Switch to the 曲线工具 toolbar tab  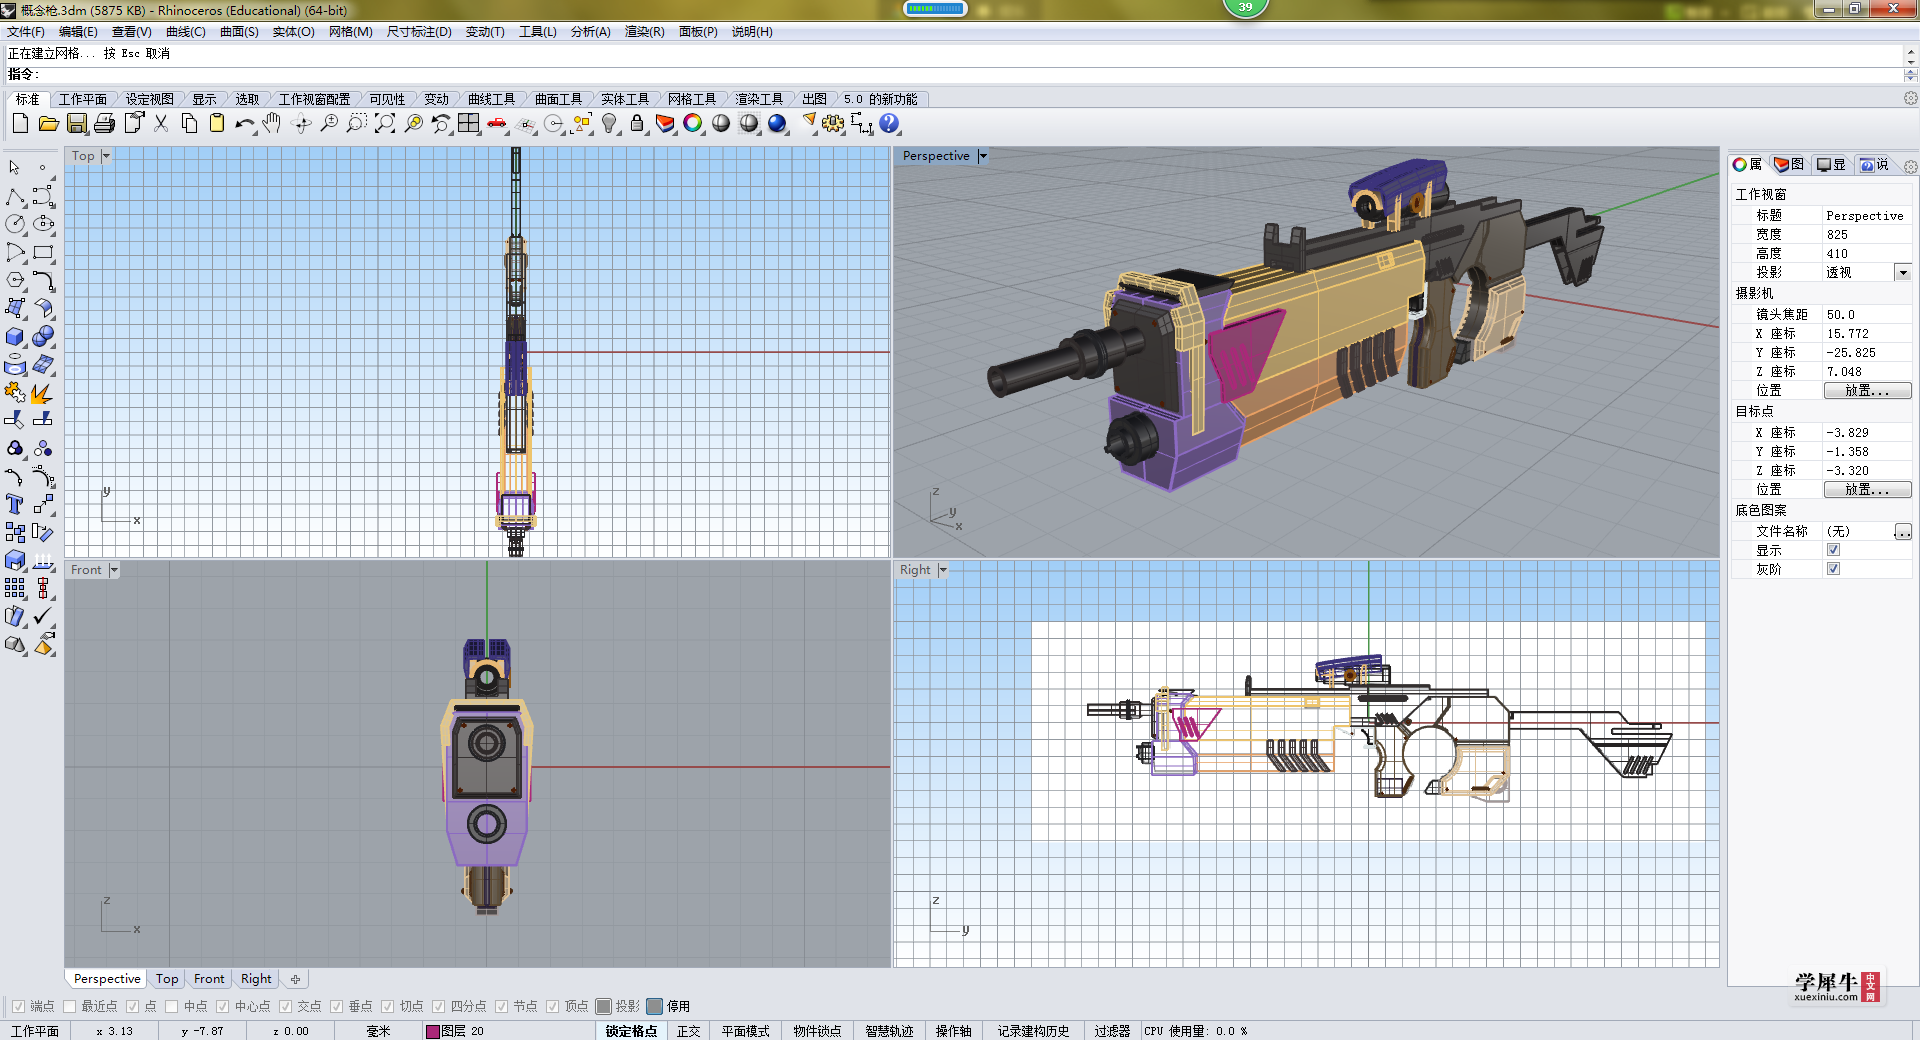[x=491, y=99]
